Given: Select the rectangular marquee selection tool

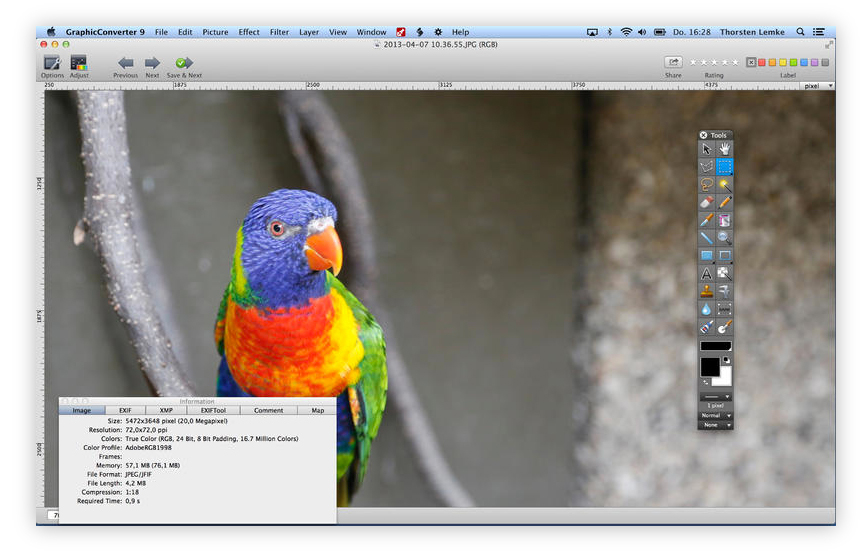Looking at the screenshot, I should tap(724, 167).
